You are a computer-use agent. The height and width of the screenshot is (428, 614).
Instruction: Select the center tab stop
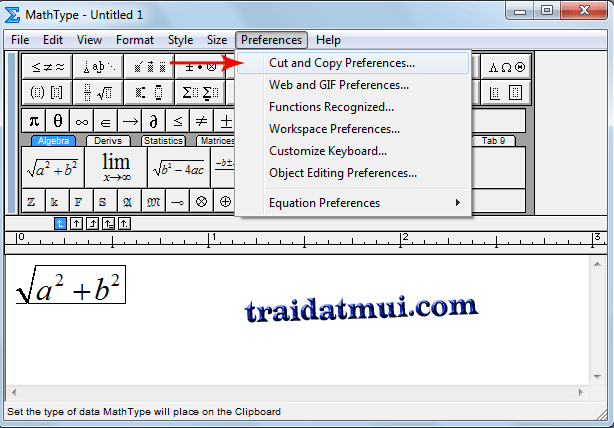pos(76,224)
